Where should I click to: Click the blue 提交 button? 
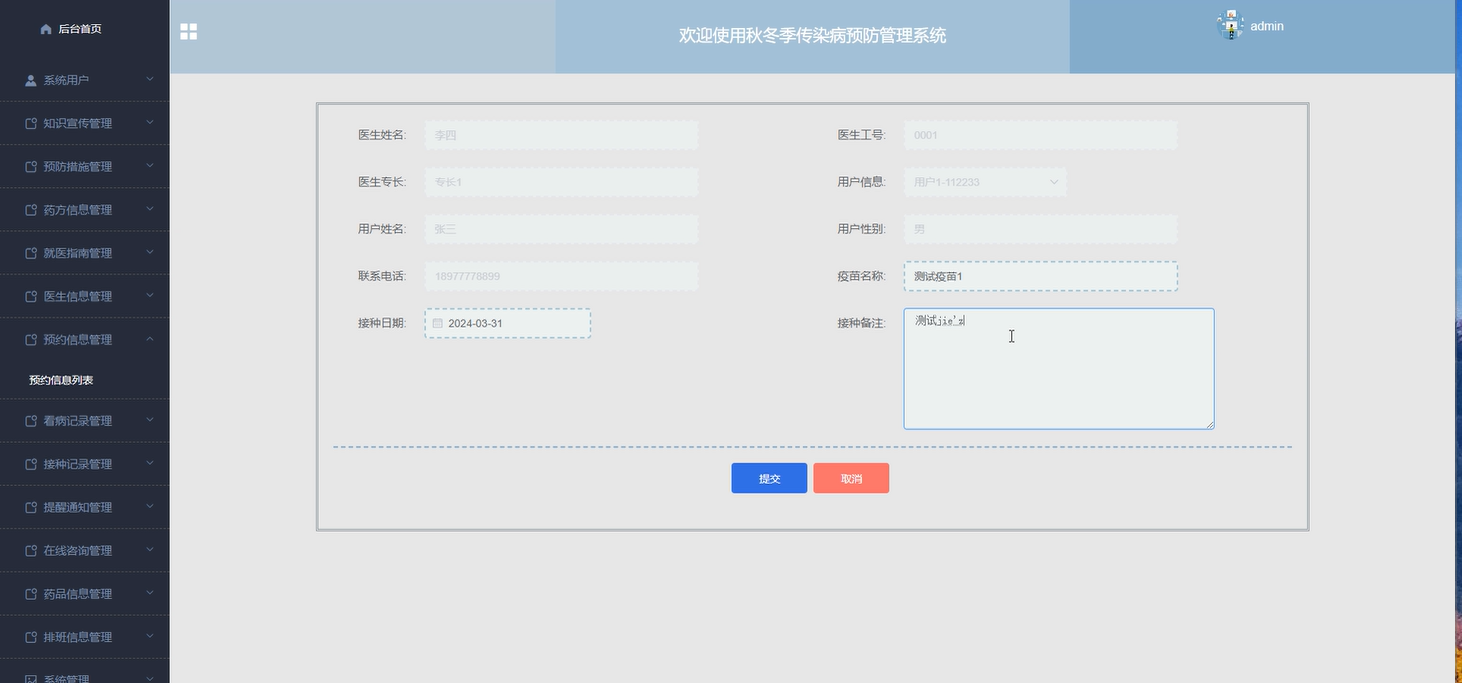point(769,479)
